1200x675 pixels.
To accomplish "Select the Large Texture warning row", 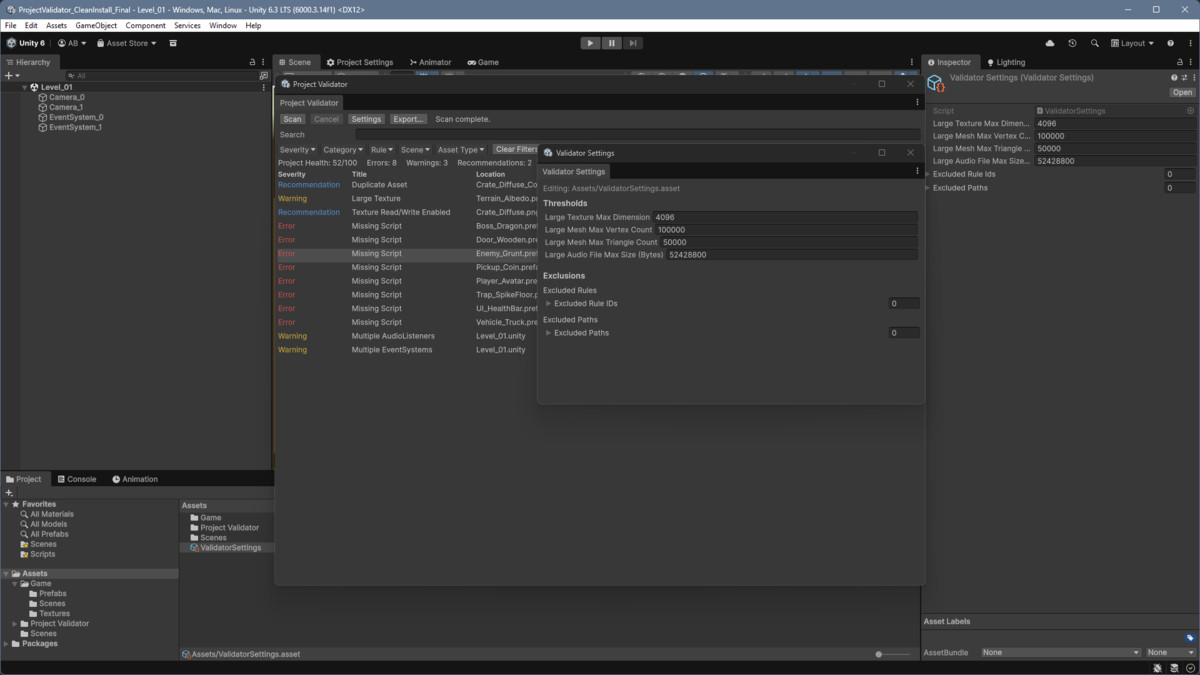I will click(408, 198).
